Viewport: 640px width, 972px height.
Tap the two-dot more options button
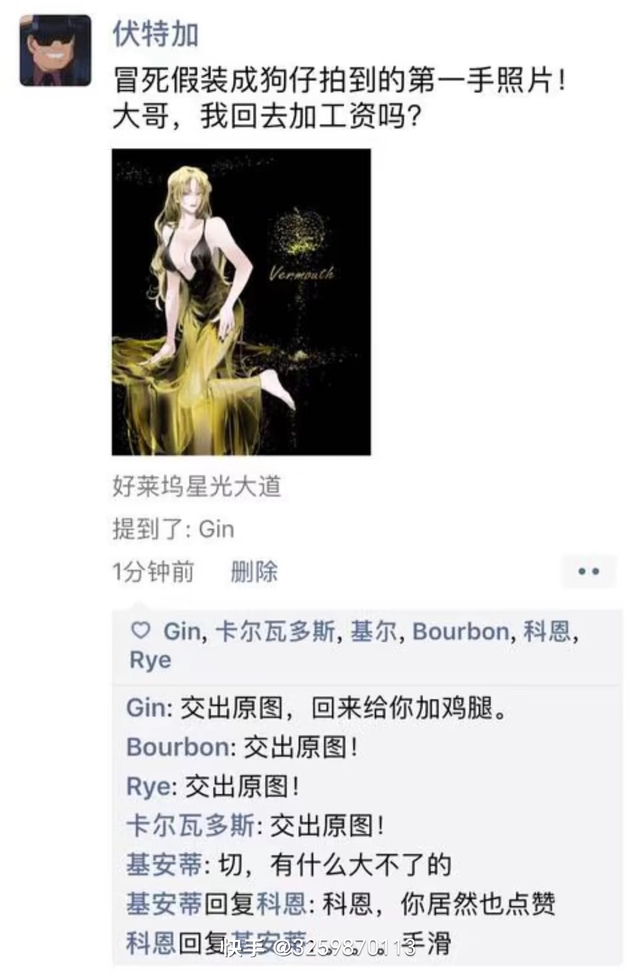589,571
